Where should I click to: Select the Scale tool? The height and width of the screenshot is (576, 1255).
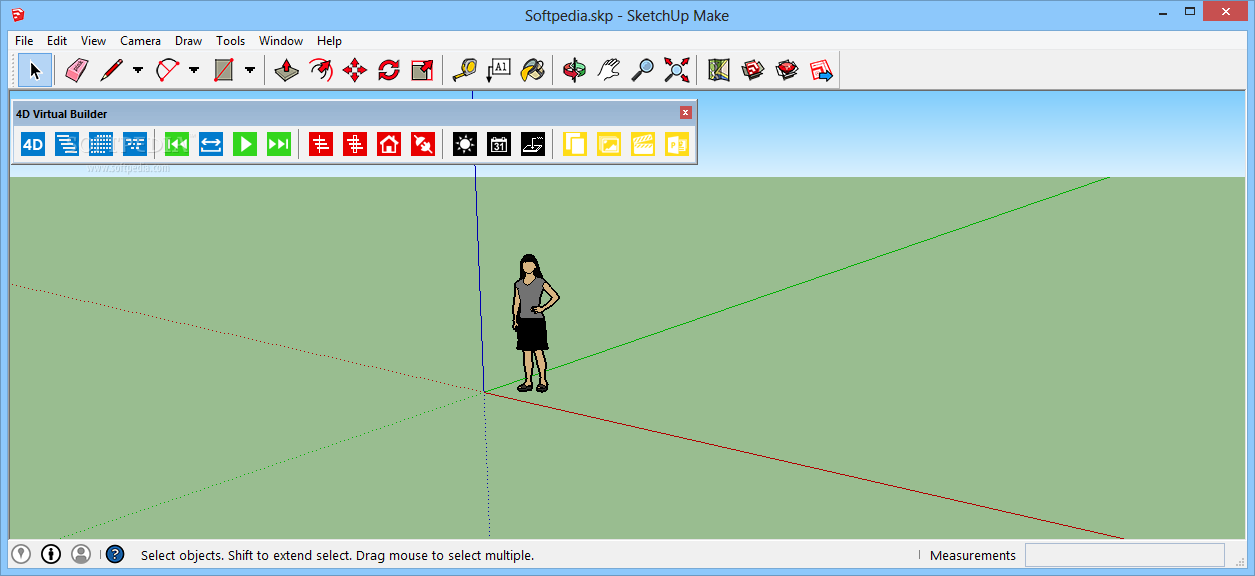[423, 70]
